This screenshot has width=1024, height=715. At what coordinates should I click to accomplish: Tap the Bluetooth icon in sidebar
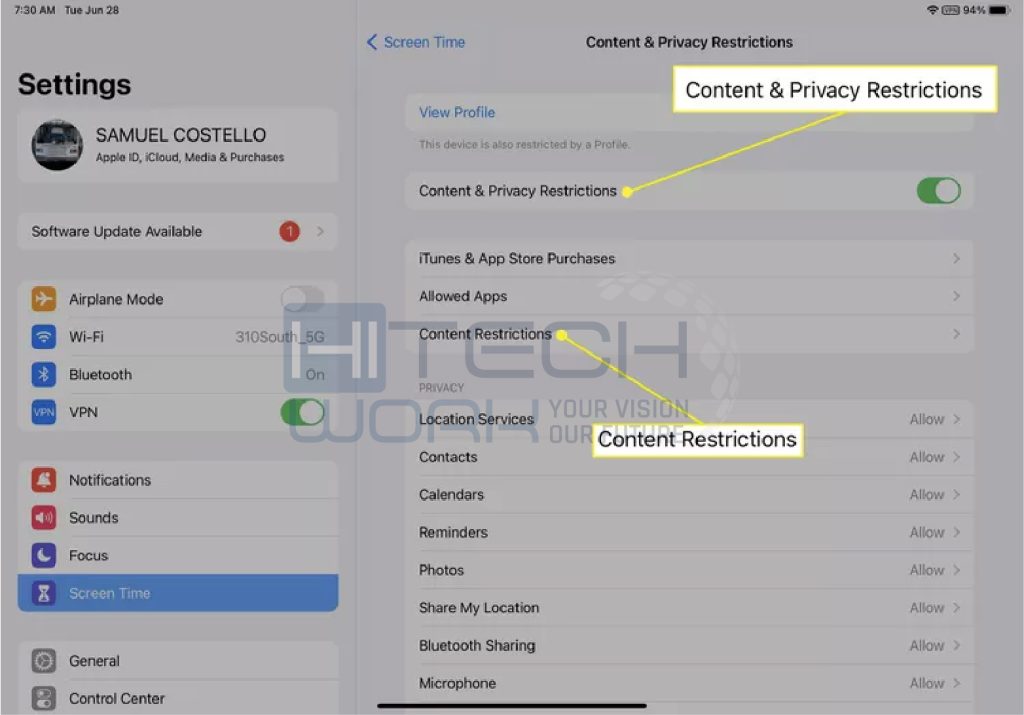tap(44, 374)
